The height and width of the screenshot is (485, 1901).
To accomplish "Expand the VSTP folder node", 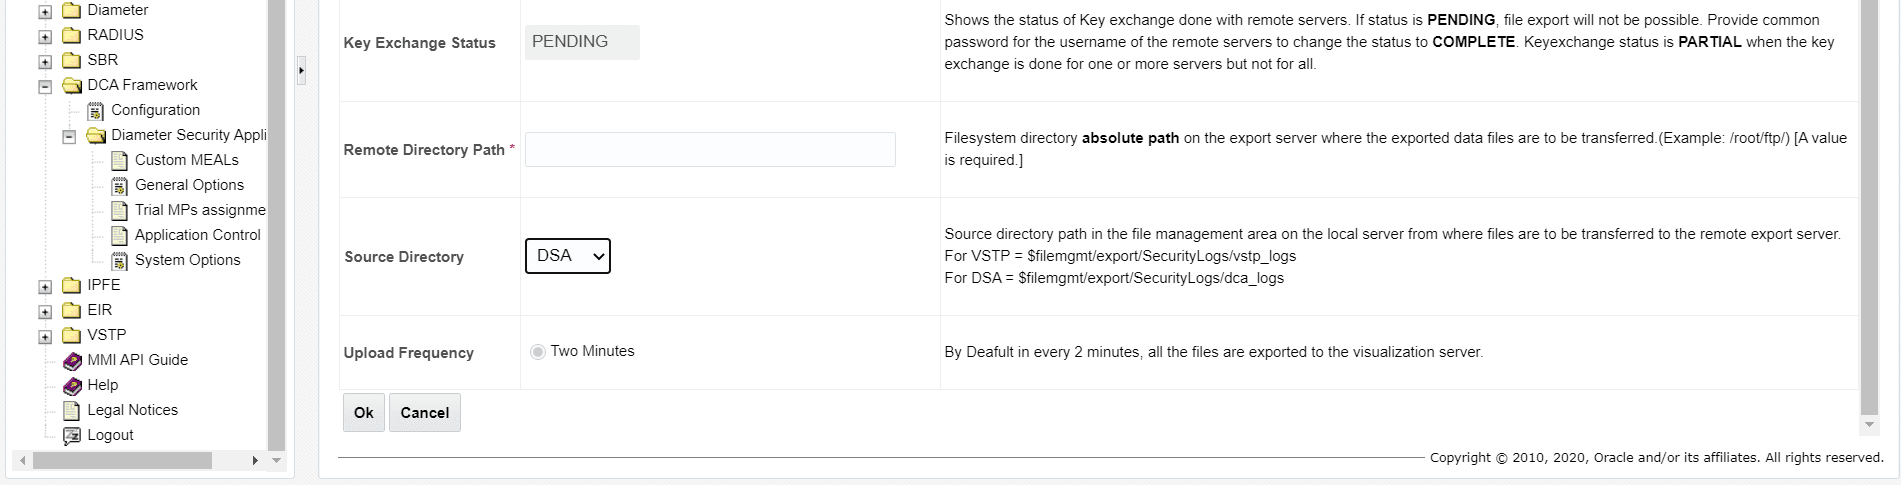I will click(x=45, y=336).
